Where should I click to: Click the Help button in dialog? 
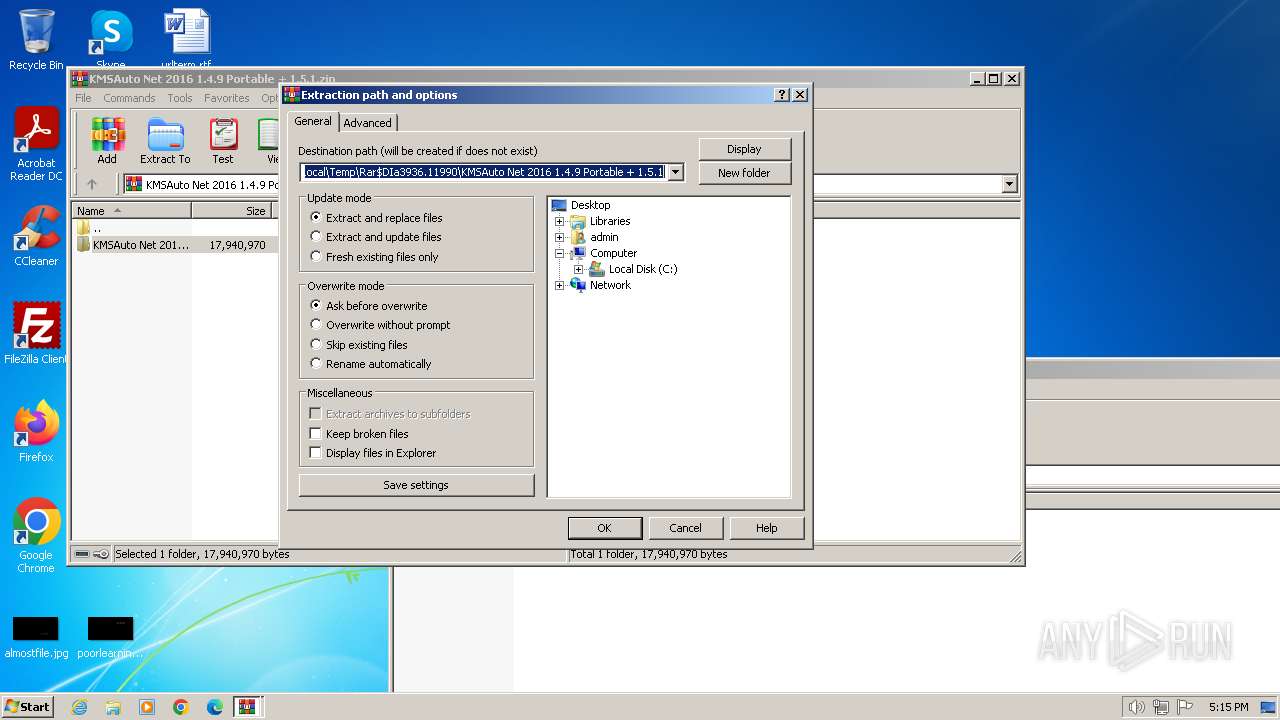766,528
